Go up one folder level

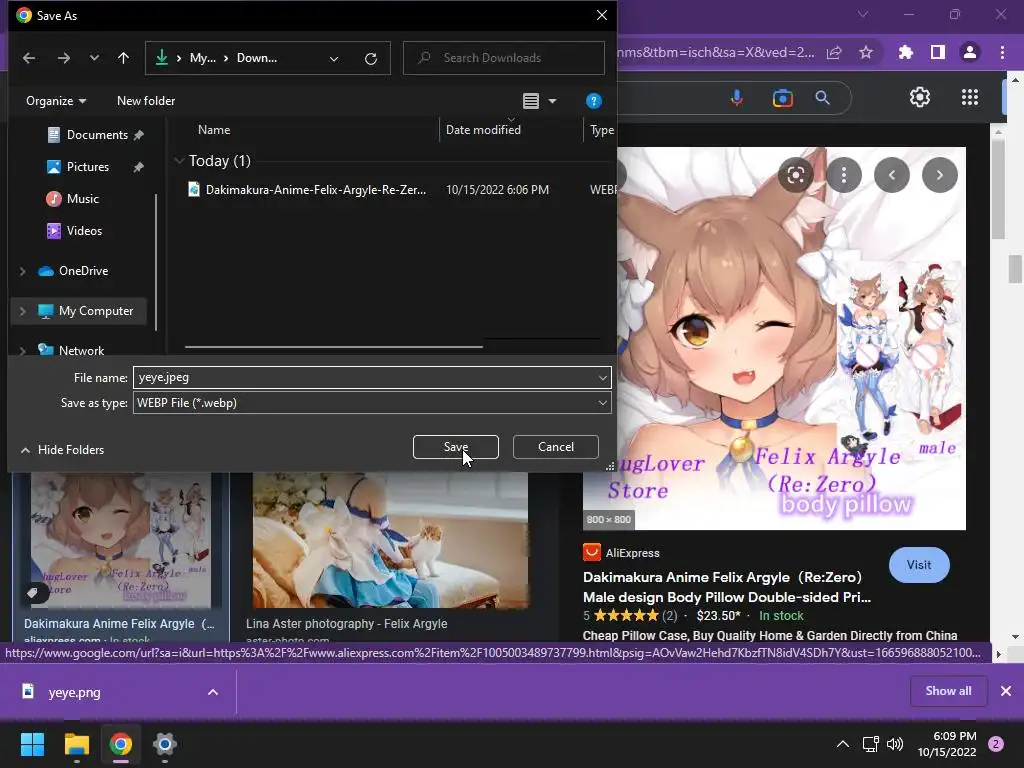point(123,58)
